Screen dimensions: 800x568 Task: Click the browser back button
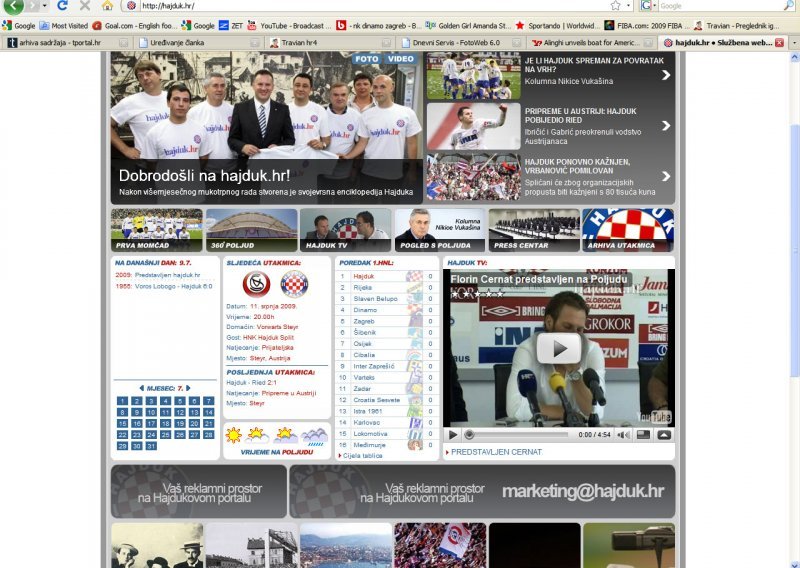coord(14,6)
